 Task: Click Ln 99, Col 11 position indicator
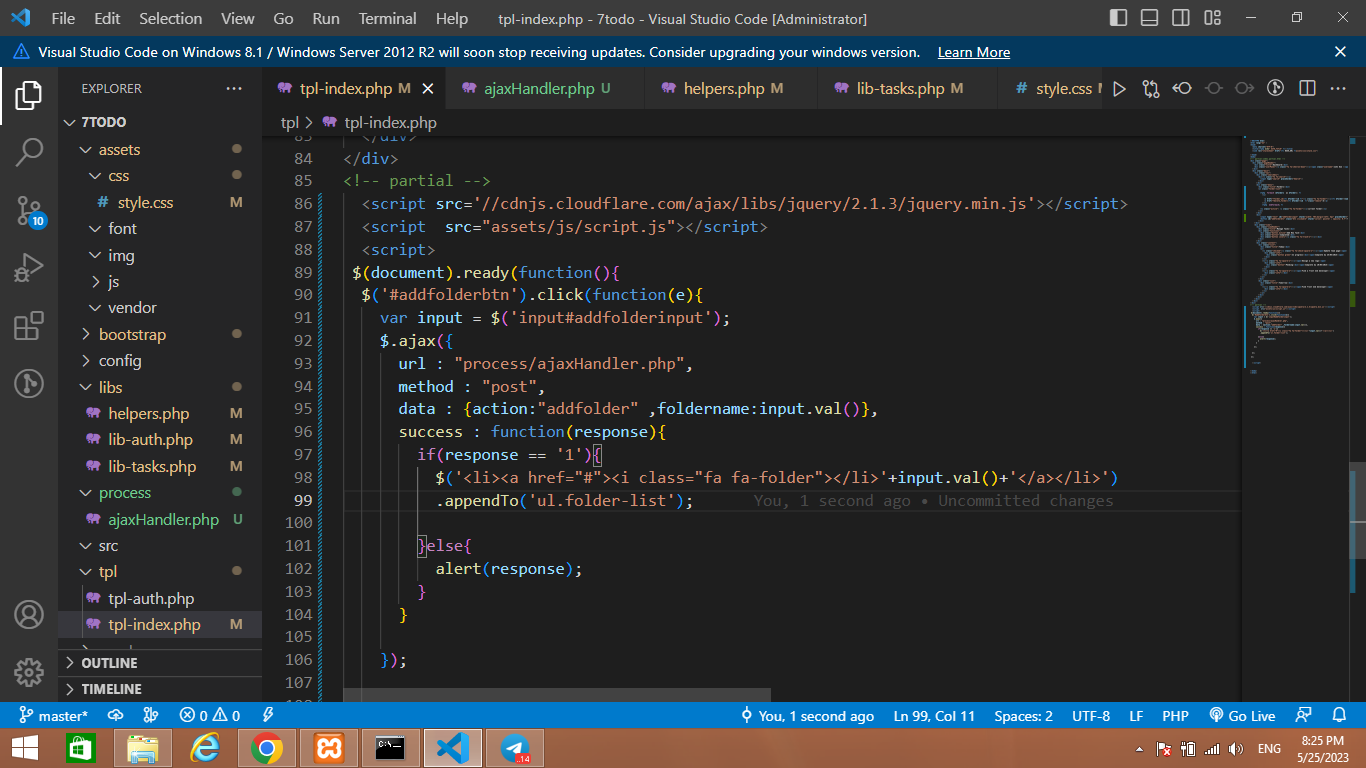click(934, 716)
